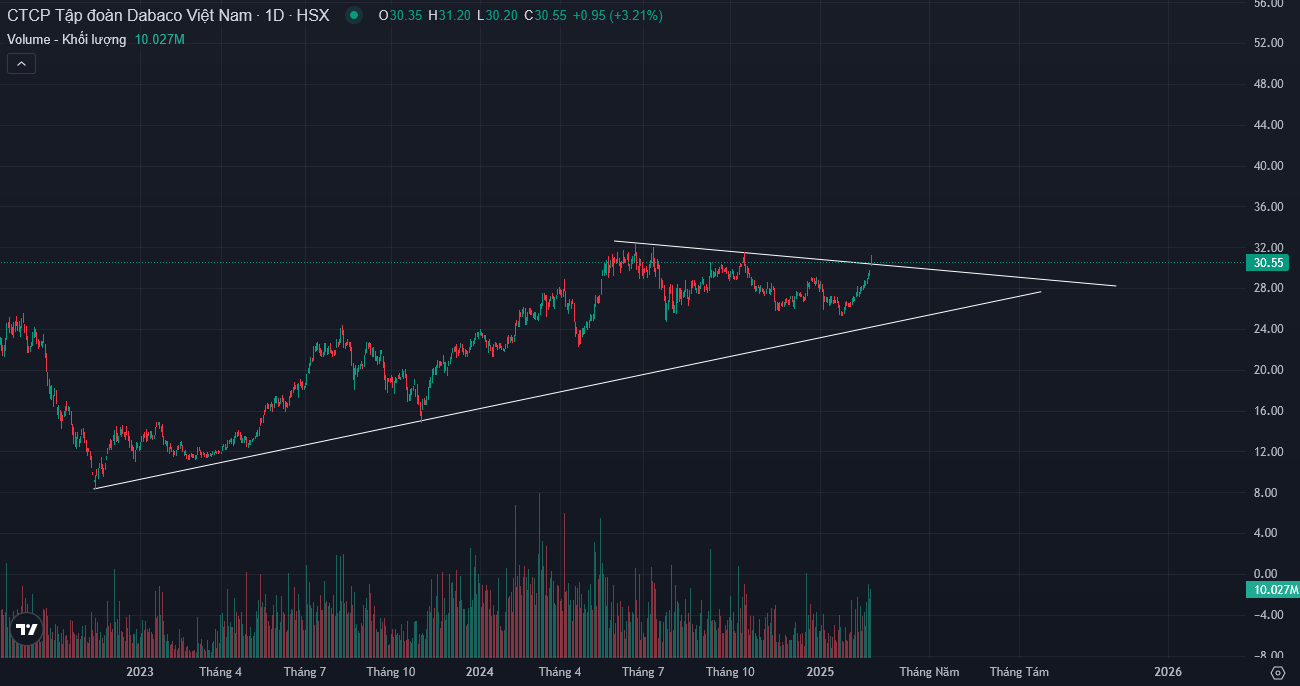Click the high price value H31.20
Screen dimensions: 1300x686
450,15
